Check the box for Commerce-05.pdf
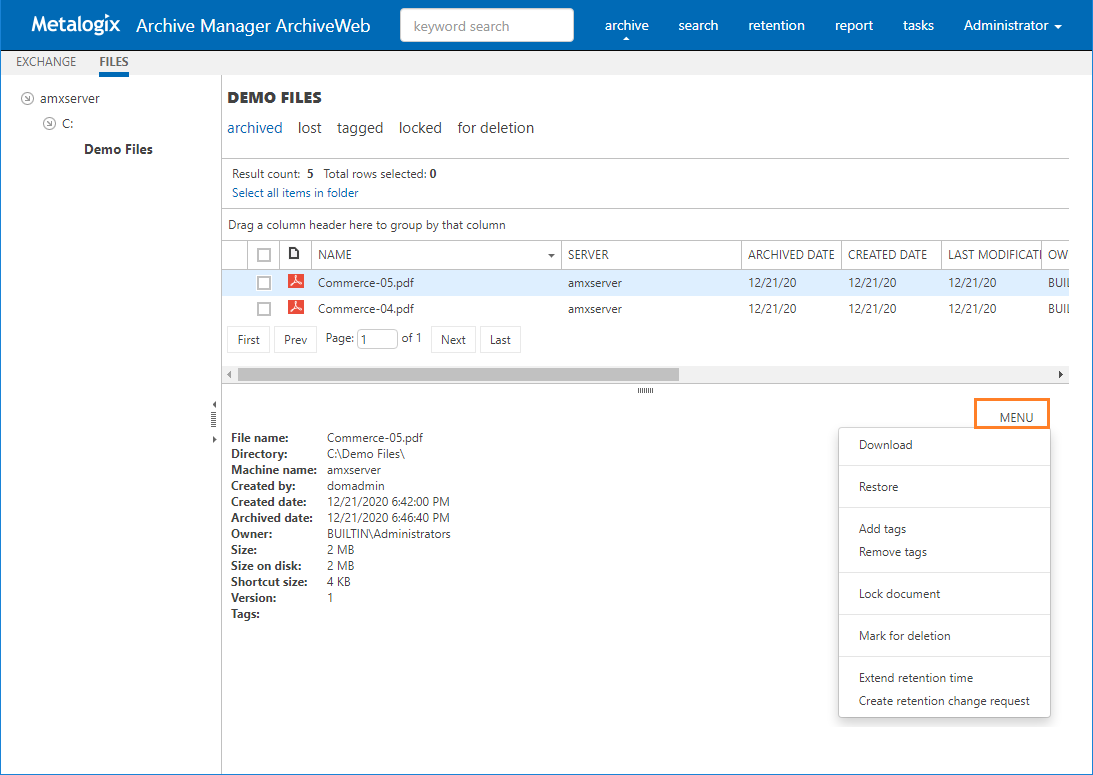Viewport: 1093px width, 775px height. tap(264, 283)
